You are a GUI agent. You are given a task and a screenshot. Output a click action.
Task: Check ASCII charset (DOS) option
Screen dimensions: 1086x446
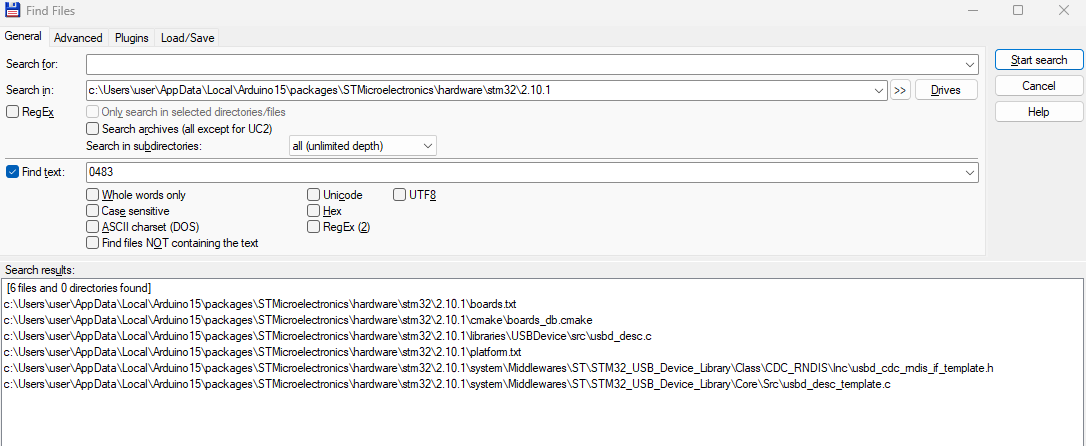[x=92, y=226]
